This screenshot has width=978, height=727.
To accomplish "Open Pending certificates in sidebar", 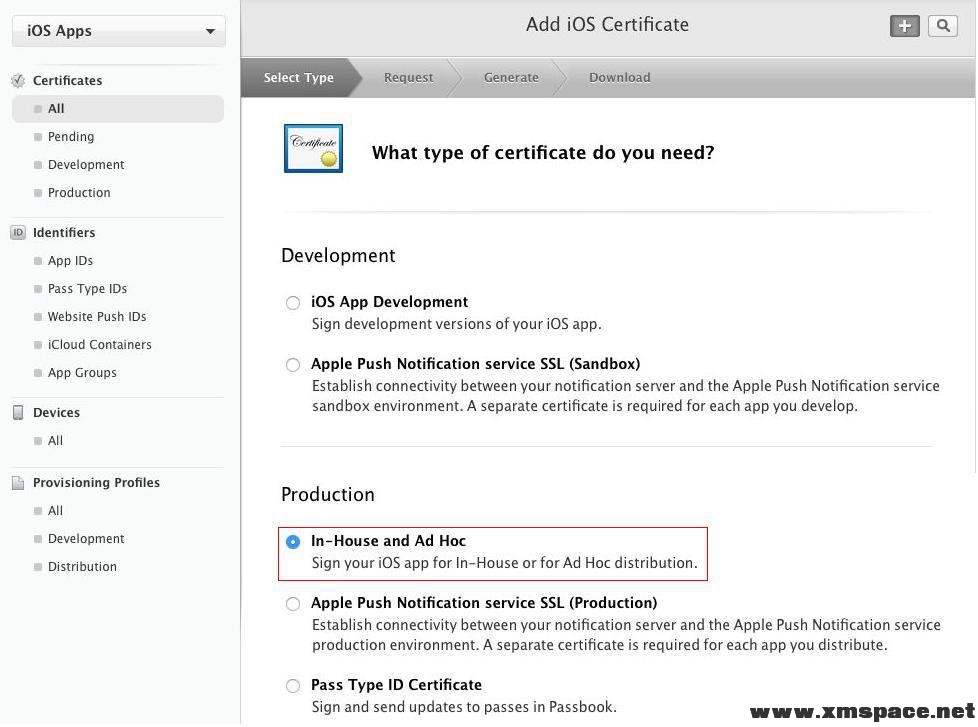I will (71, 137).
